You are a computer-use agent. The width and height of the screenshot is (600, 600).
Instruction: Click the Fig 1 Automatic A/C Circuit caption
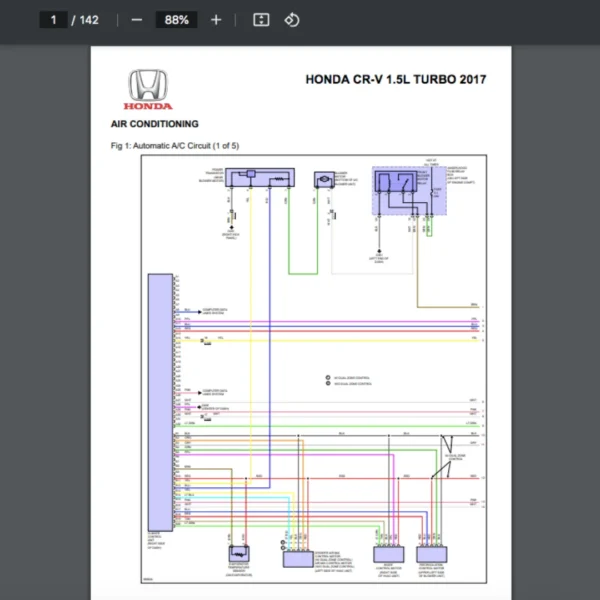pyautogui.click(x=175, y=146)
